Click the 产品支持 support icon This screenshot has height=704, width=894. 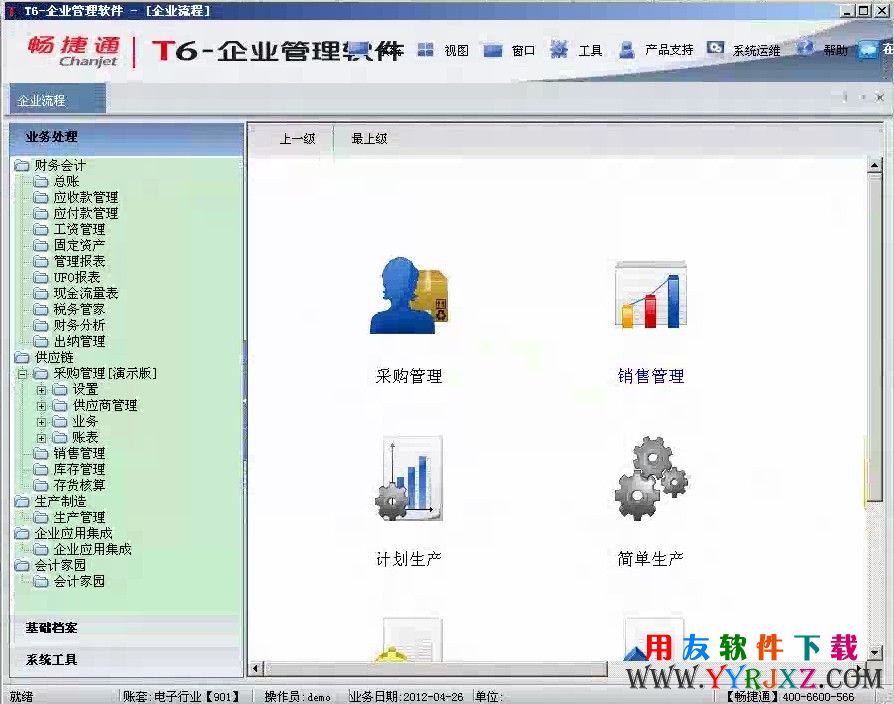tap(627, 50)
